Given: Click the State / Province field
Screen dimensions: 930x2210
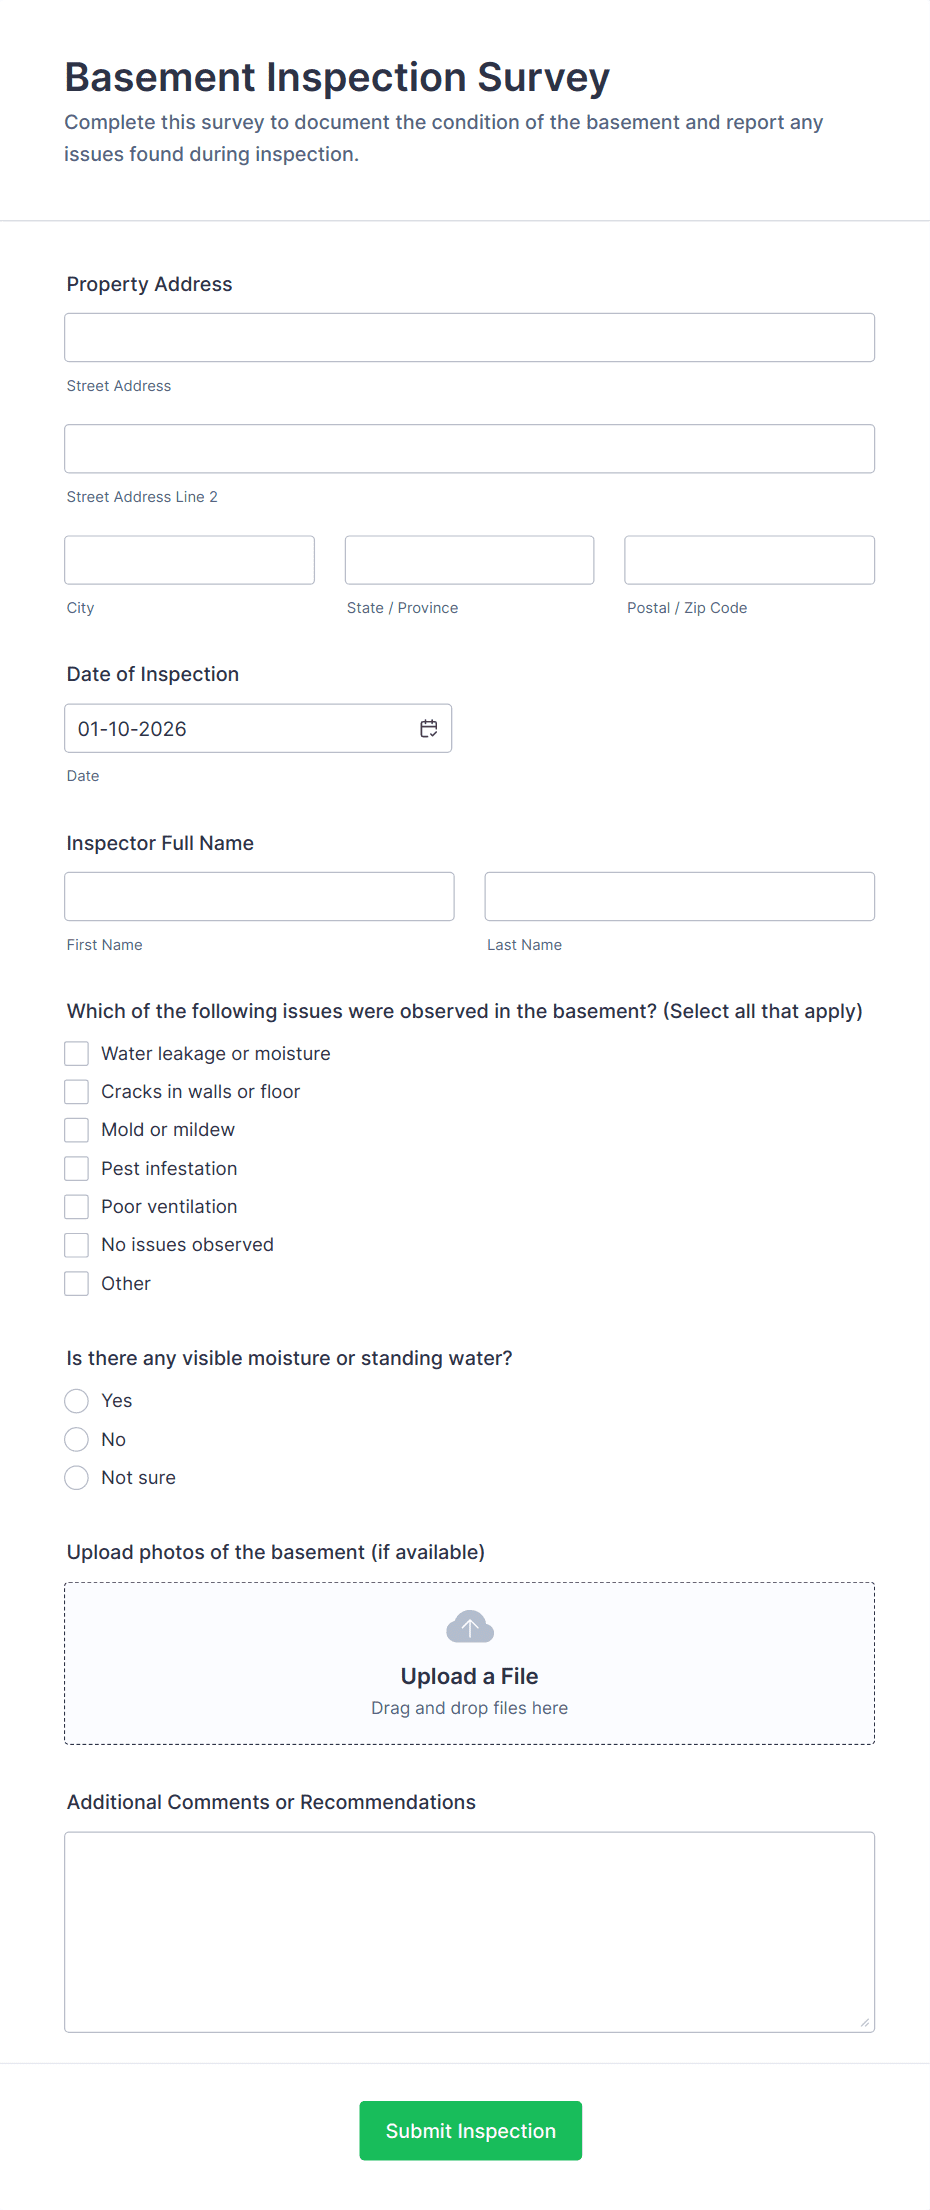Looking at the screenshot, I should (x=469, y=560).
